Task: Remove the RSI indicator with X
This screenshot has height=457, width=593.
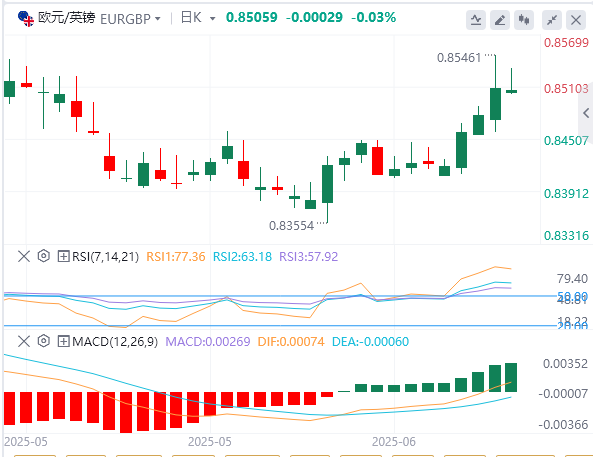Action: coord(24,256)
